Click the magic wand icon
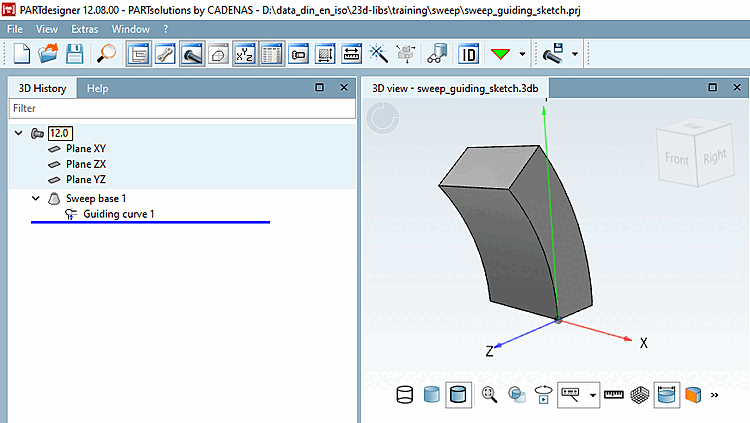This screenshot has height=423, width=750. point(378,54)
